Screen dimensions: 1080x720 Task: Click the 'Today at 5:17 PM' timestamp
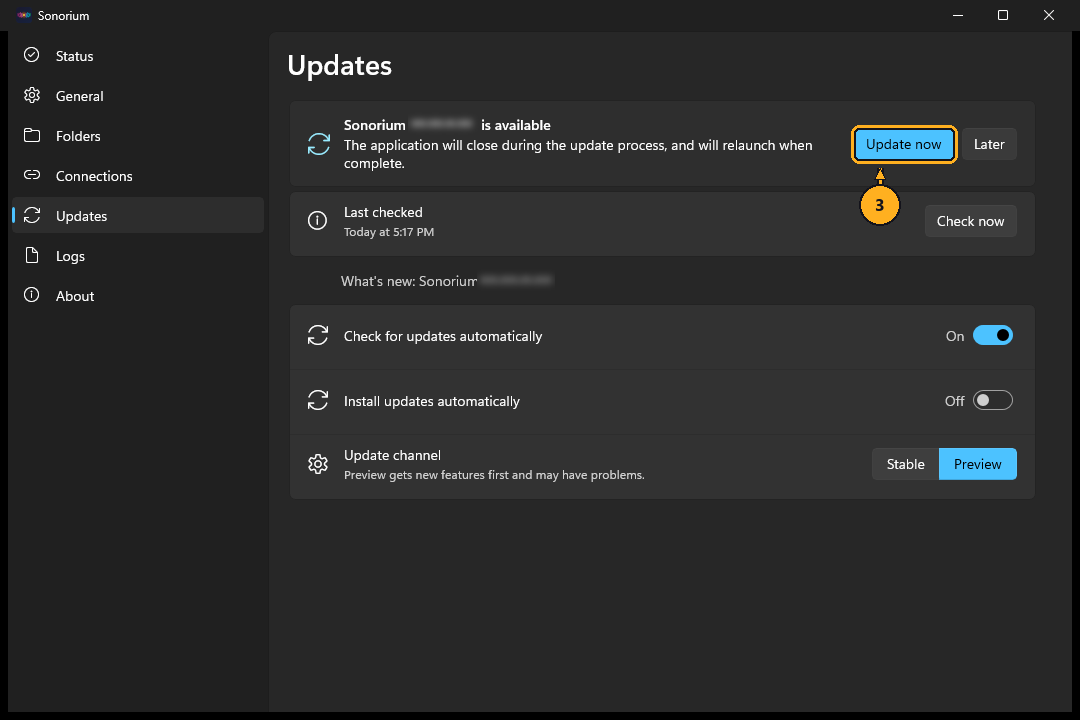(388, 232)
